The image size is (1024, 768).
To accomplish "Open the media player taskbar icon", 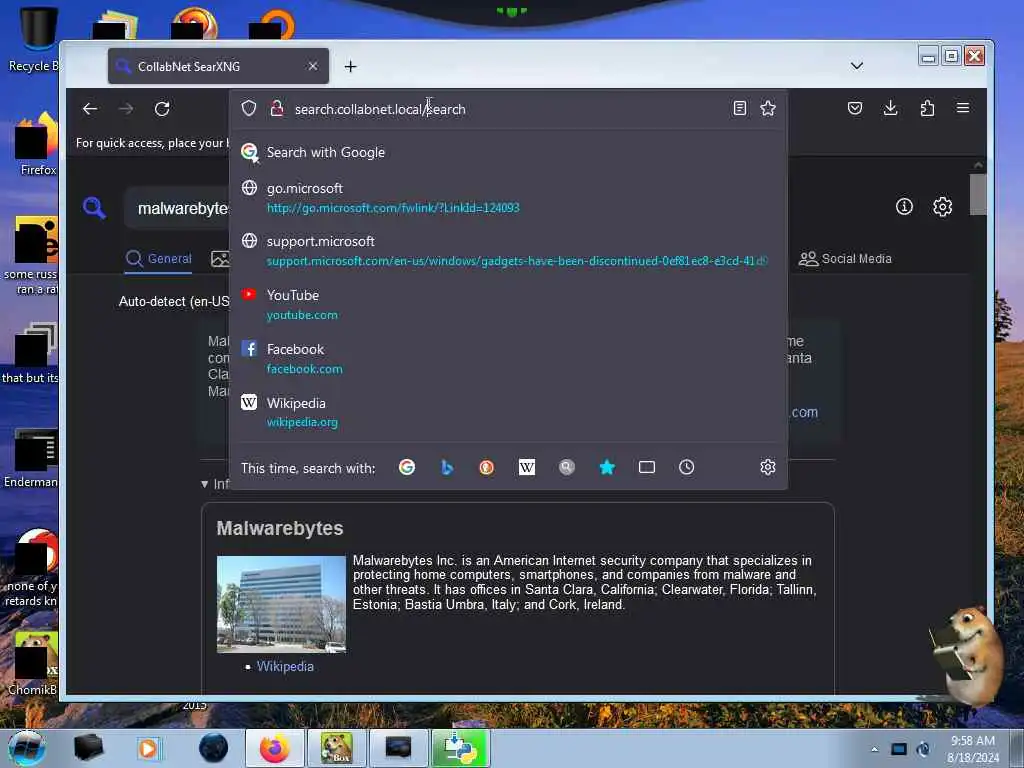I will coord(148,748).
